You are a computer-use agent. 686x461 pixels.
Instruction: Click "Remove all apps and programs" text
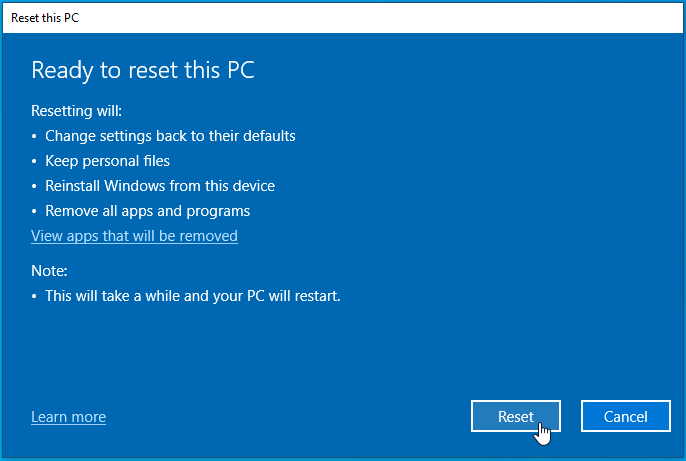pyautogui.click(x=147, y=211)
